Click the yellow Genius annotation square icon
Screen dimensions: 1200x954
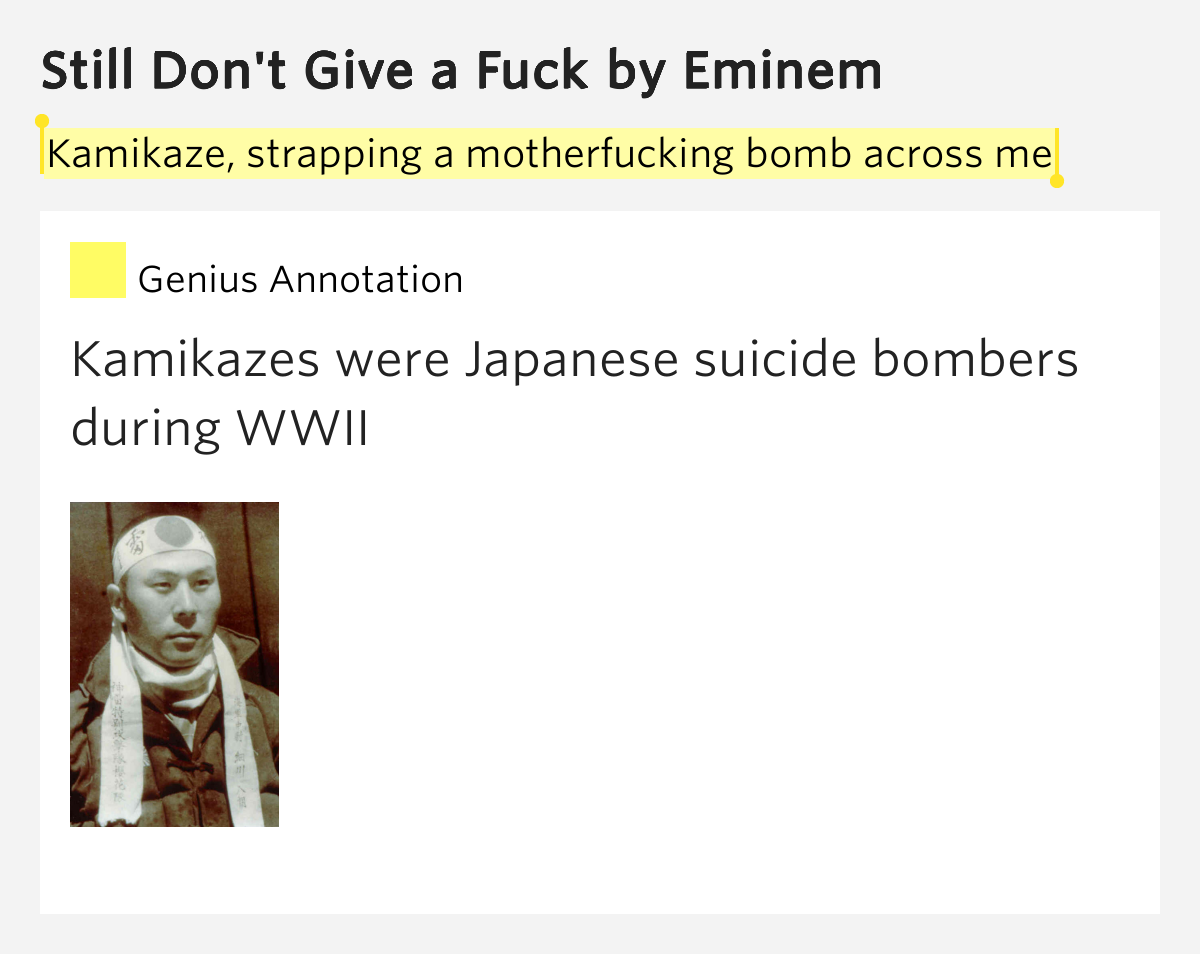[98, 270]
